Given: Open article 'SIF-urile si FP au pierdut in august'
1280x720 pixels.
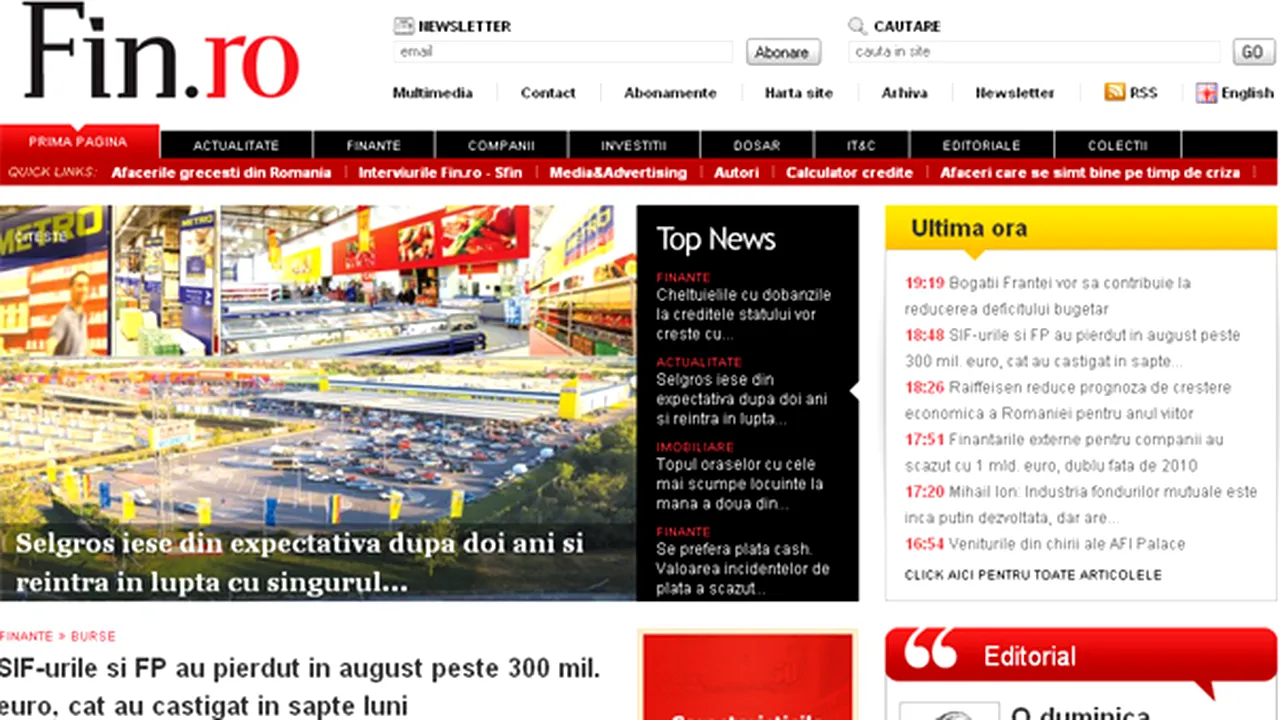Looking at the screenshot, I should tap(300, 686).
